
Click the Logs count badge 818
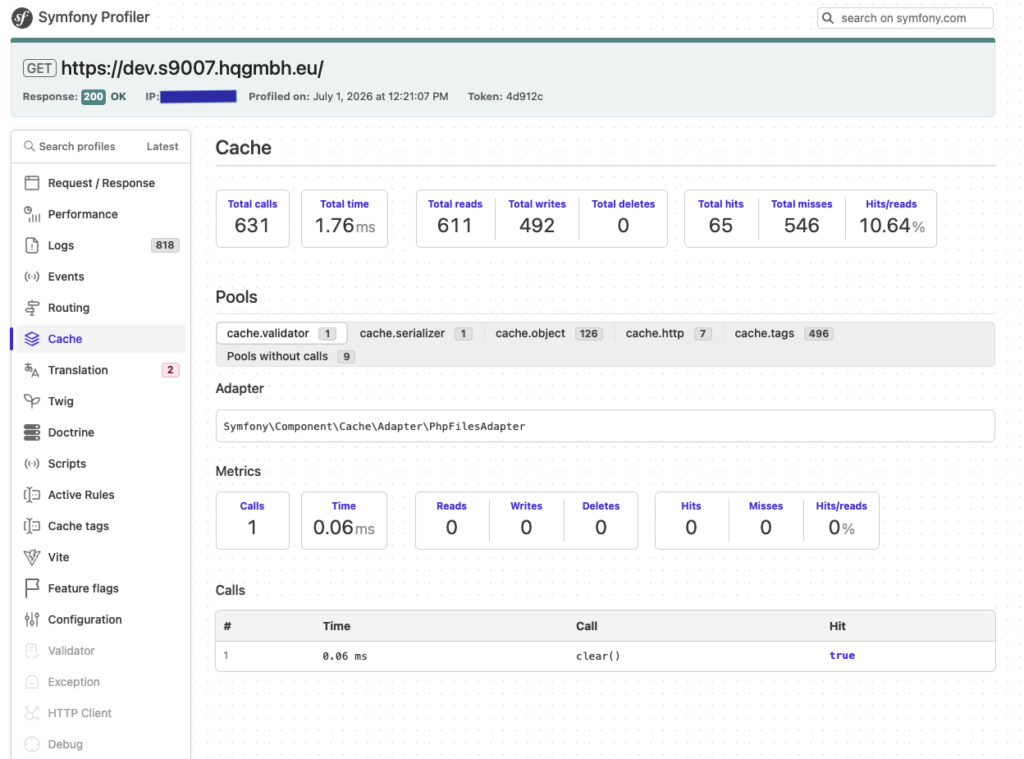[x=165, y=246]
